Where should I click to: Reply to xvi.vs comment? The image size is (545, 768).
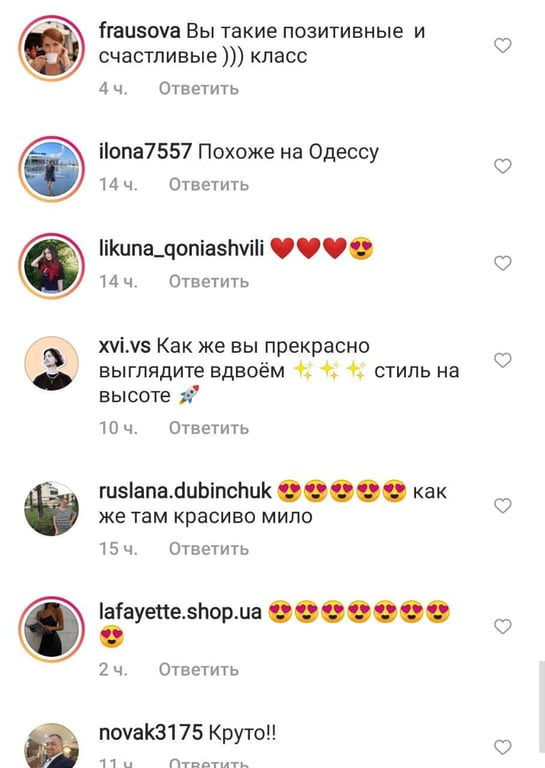(209, 428)
